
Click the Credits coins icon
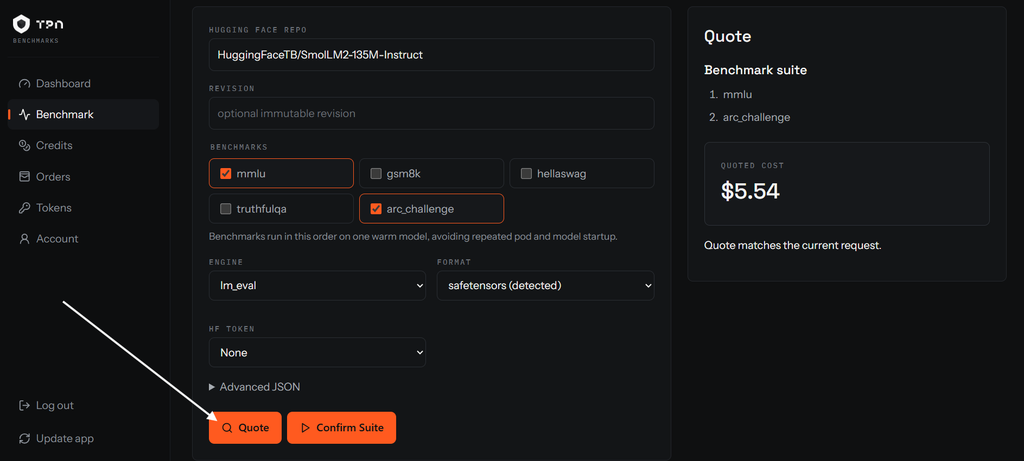25,146
